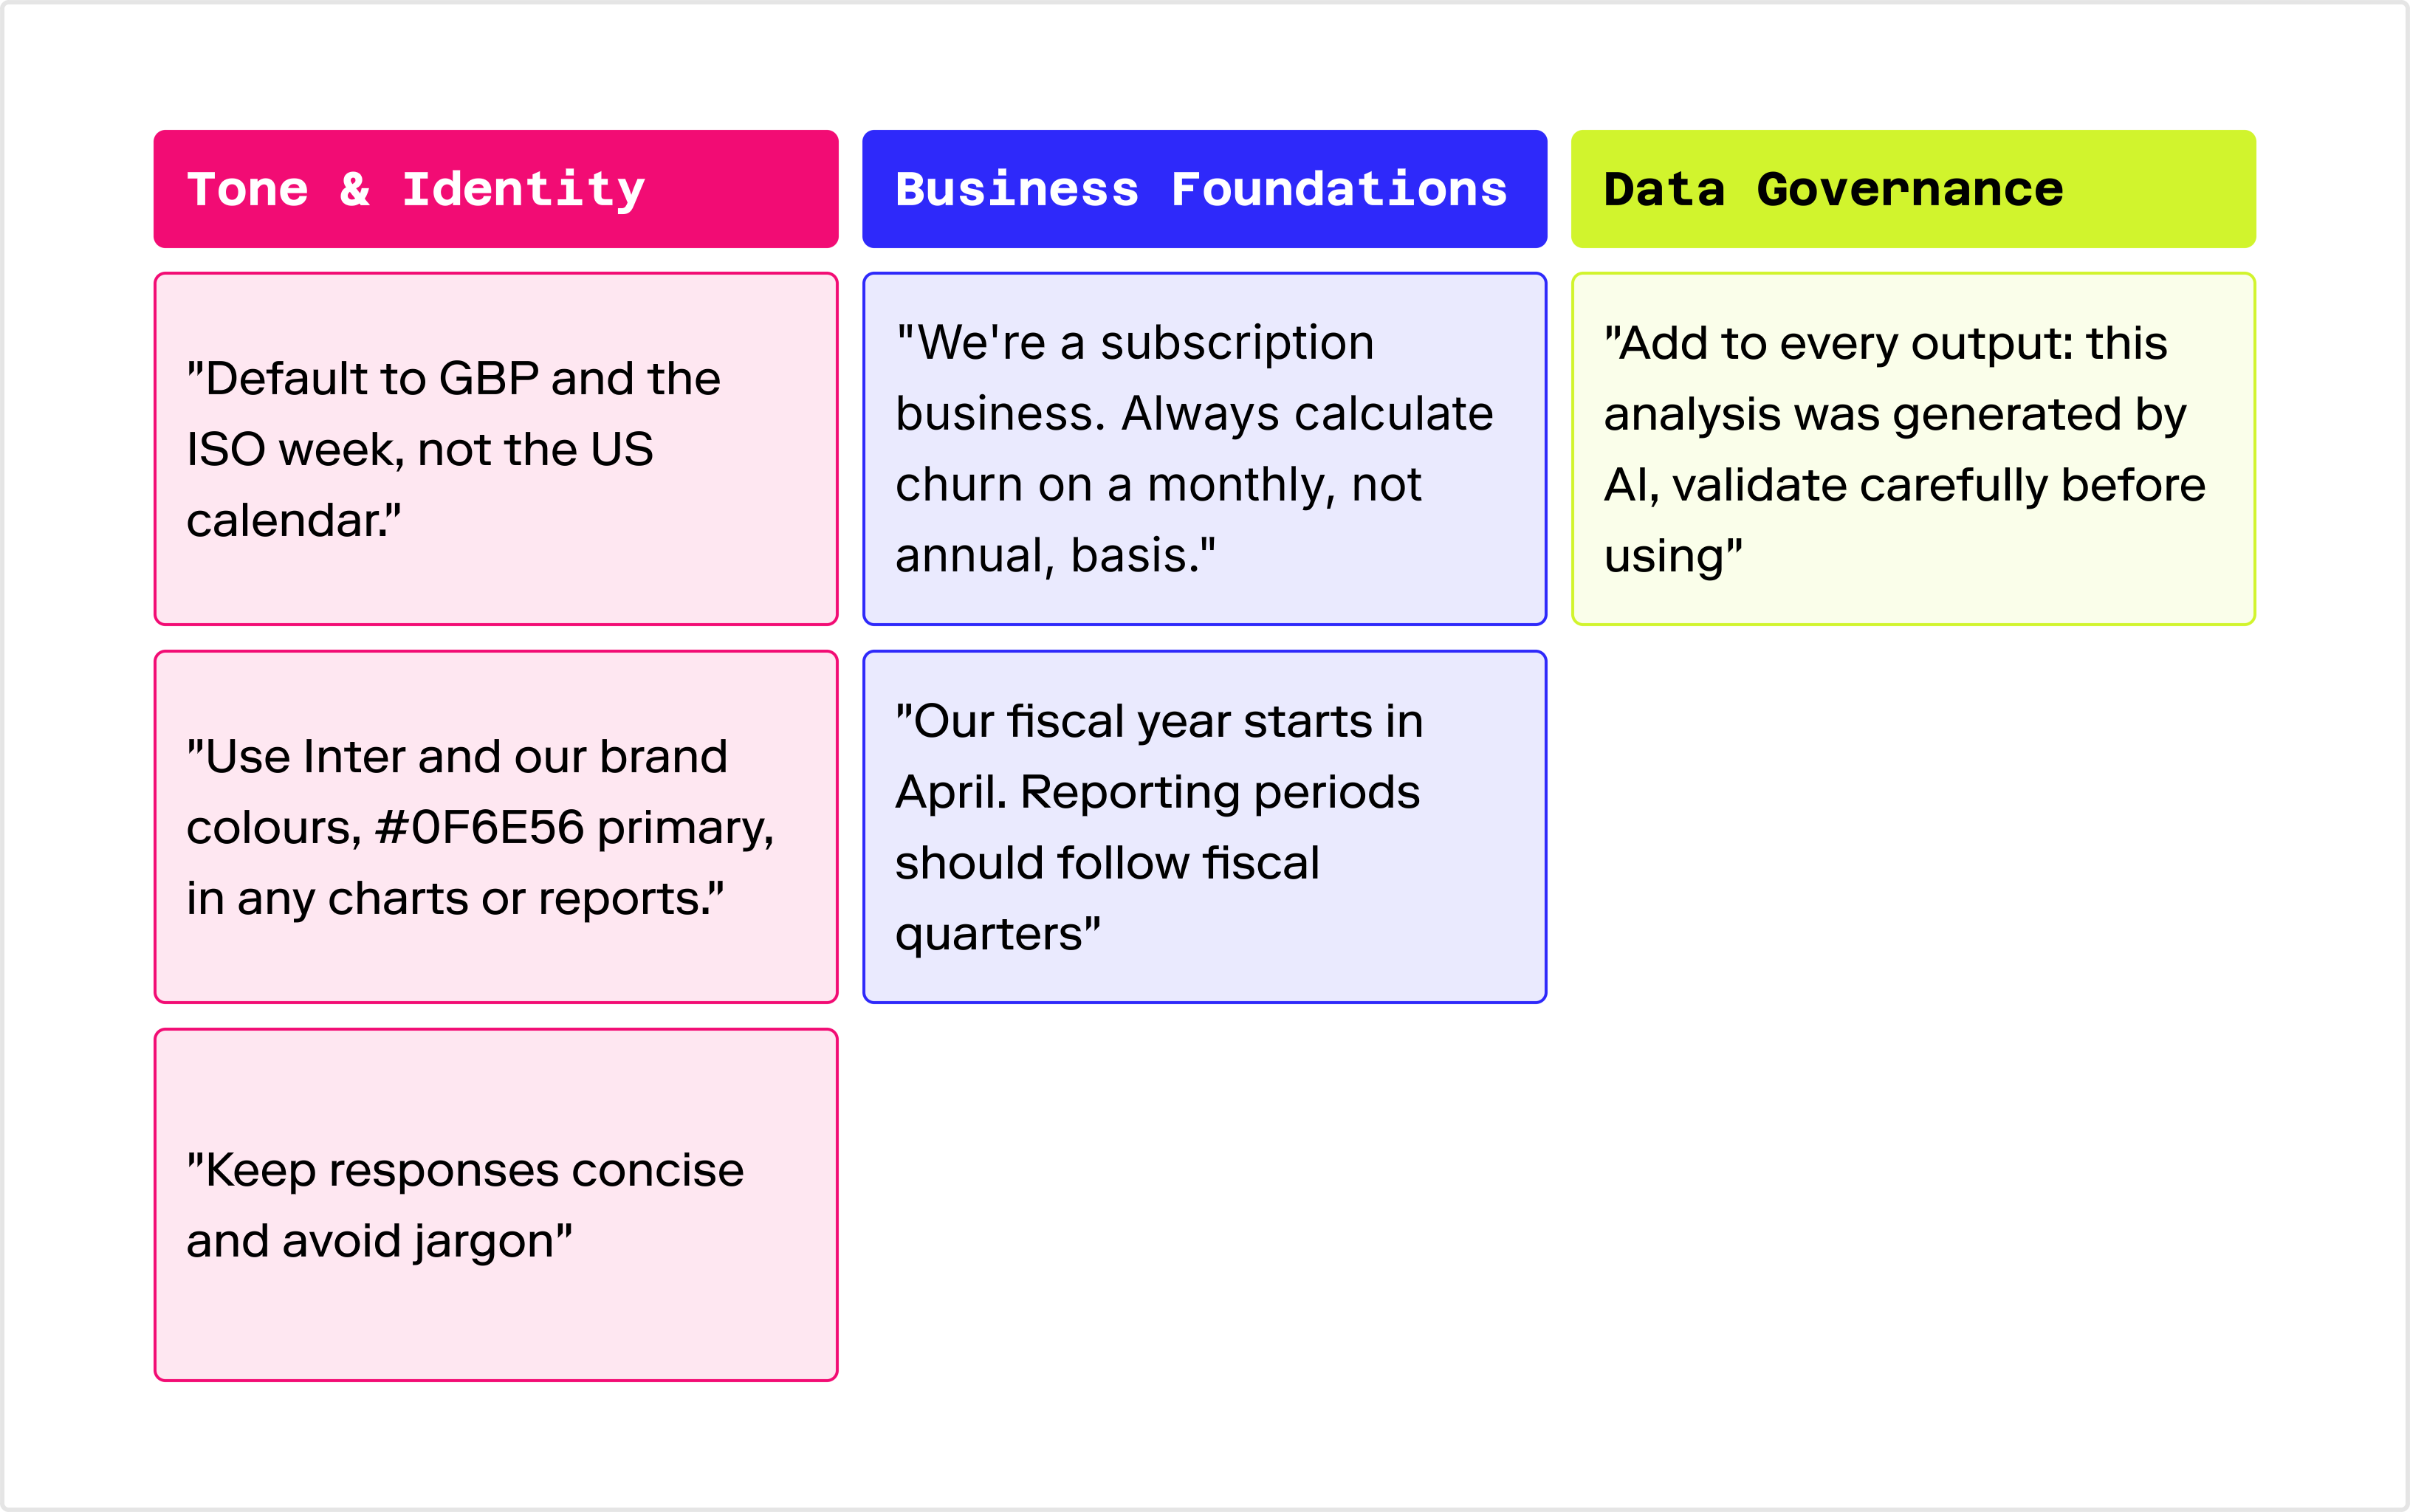
Task: Click the word 'Identity' in pink header
Action: pyautogui.click(x=524, y=190)
